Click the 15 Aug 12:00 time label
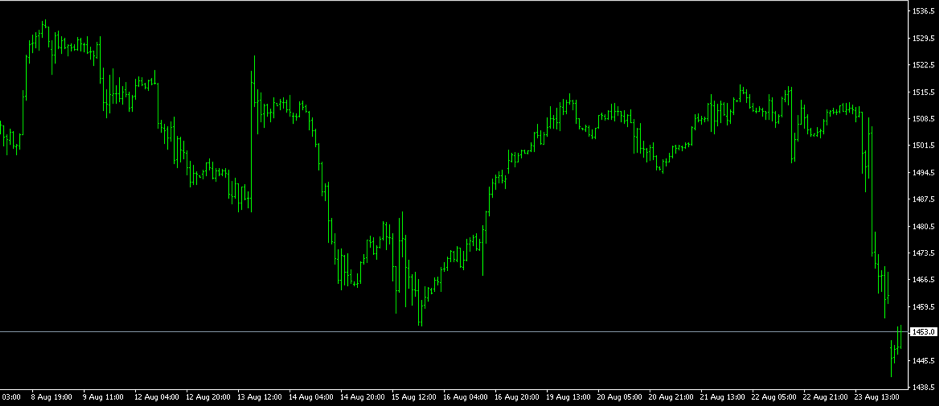The width and height of the screenshot is (939, 406). 414,398
